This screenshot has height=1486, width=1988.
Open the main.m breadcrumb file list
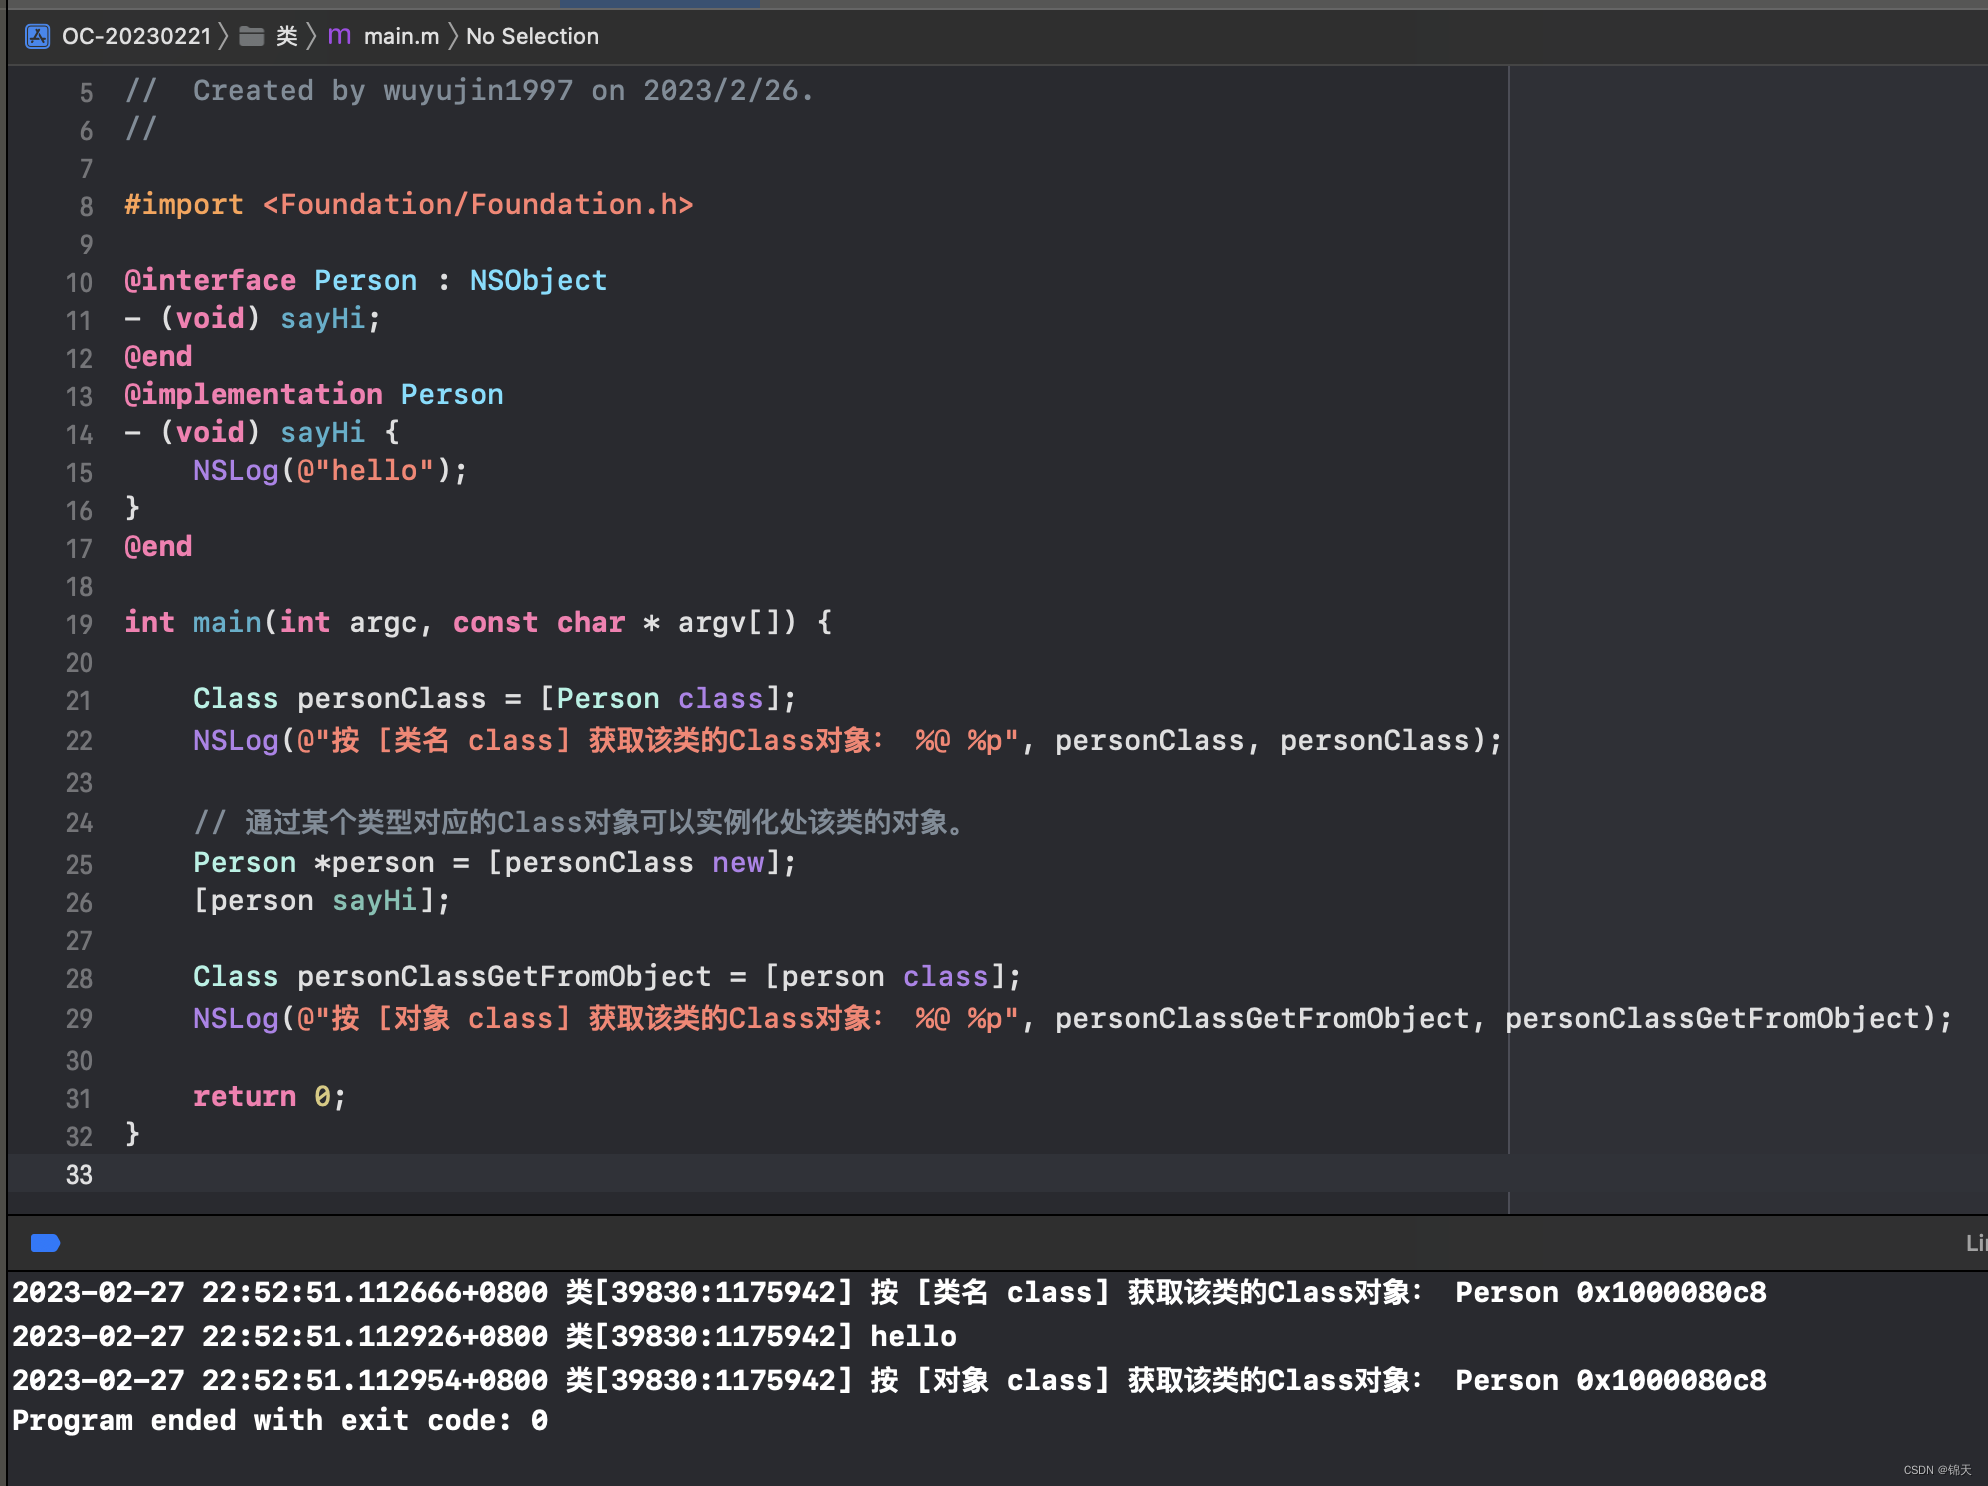point(401,37)
